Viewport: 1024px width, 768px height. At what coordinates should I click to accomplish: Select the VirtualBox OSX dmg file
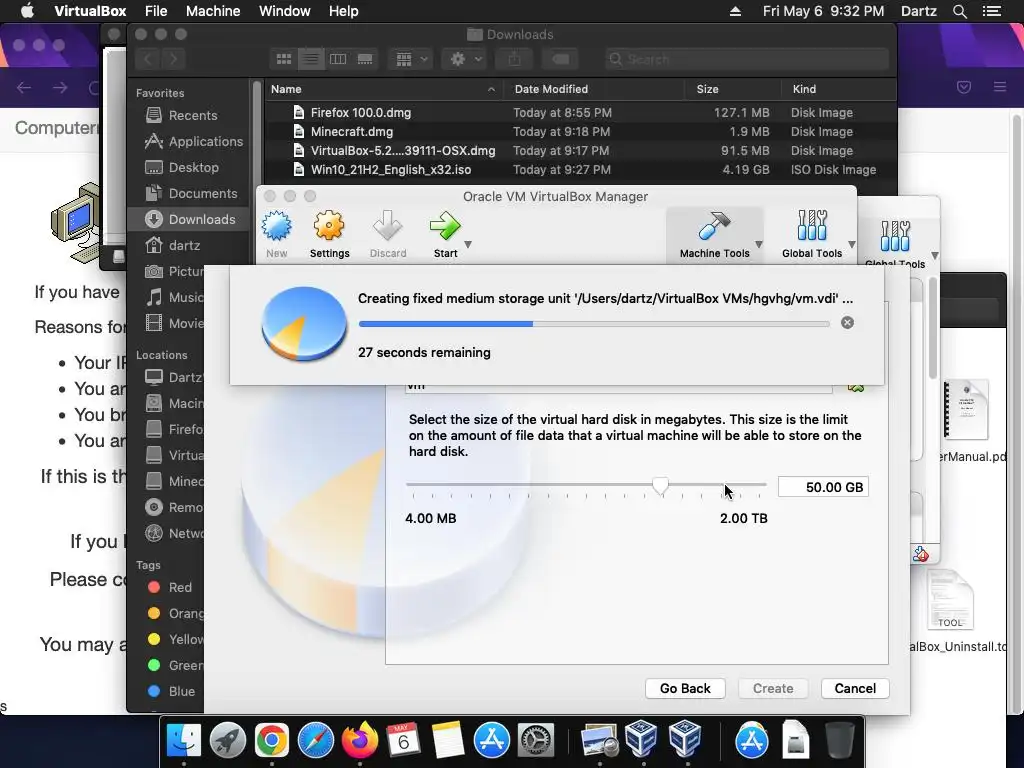click(x=580, y=150)
